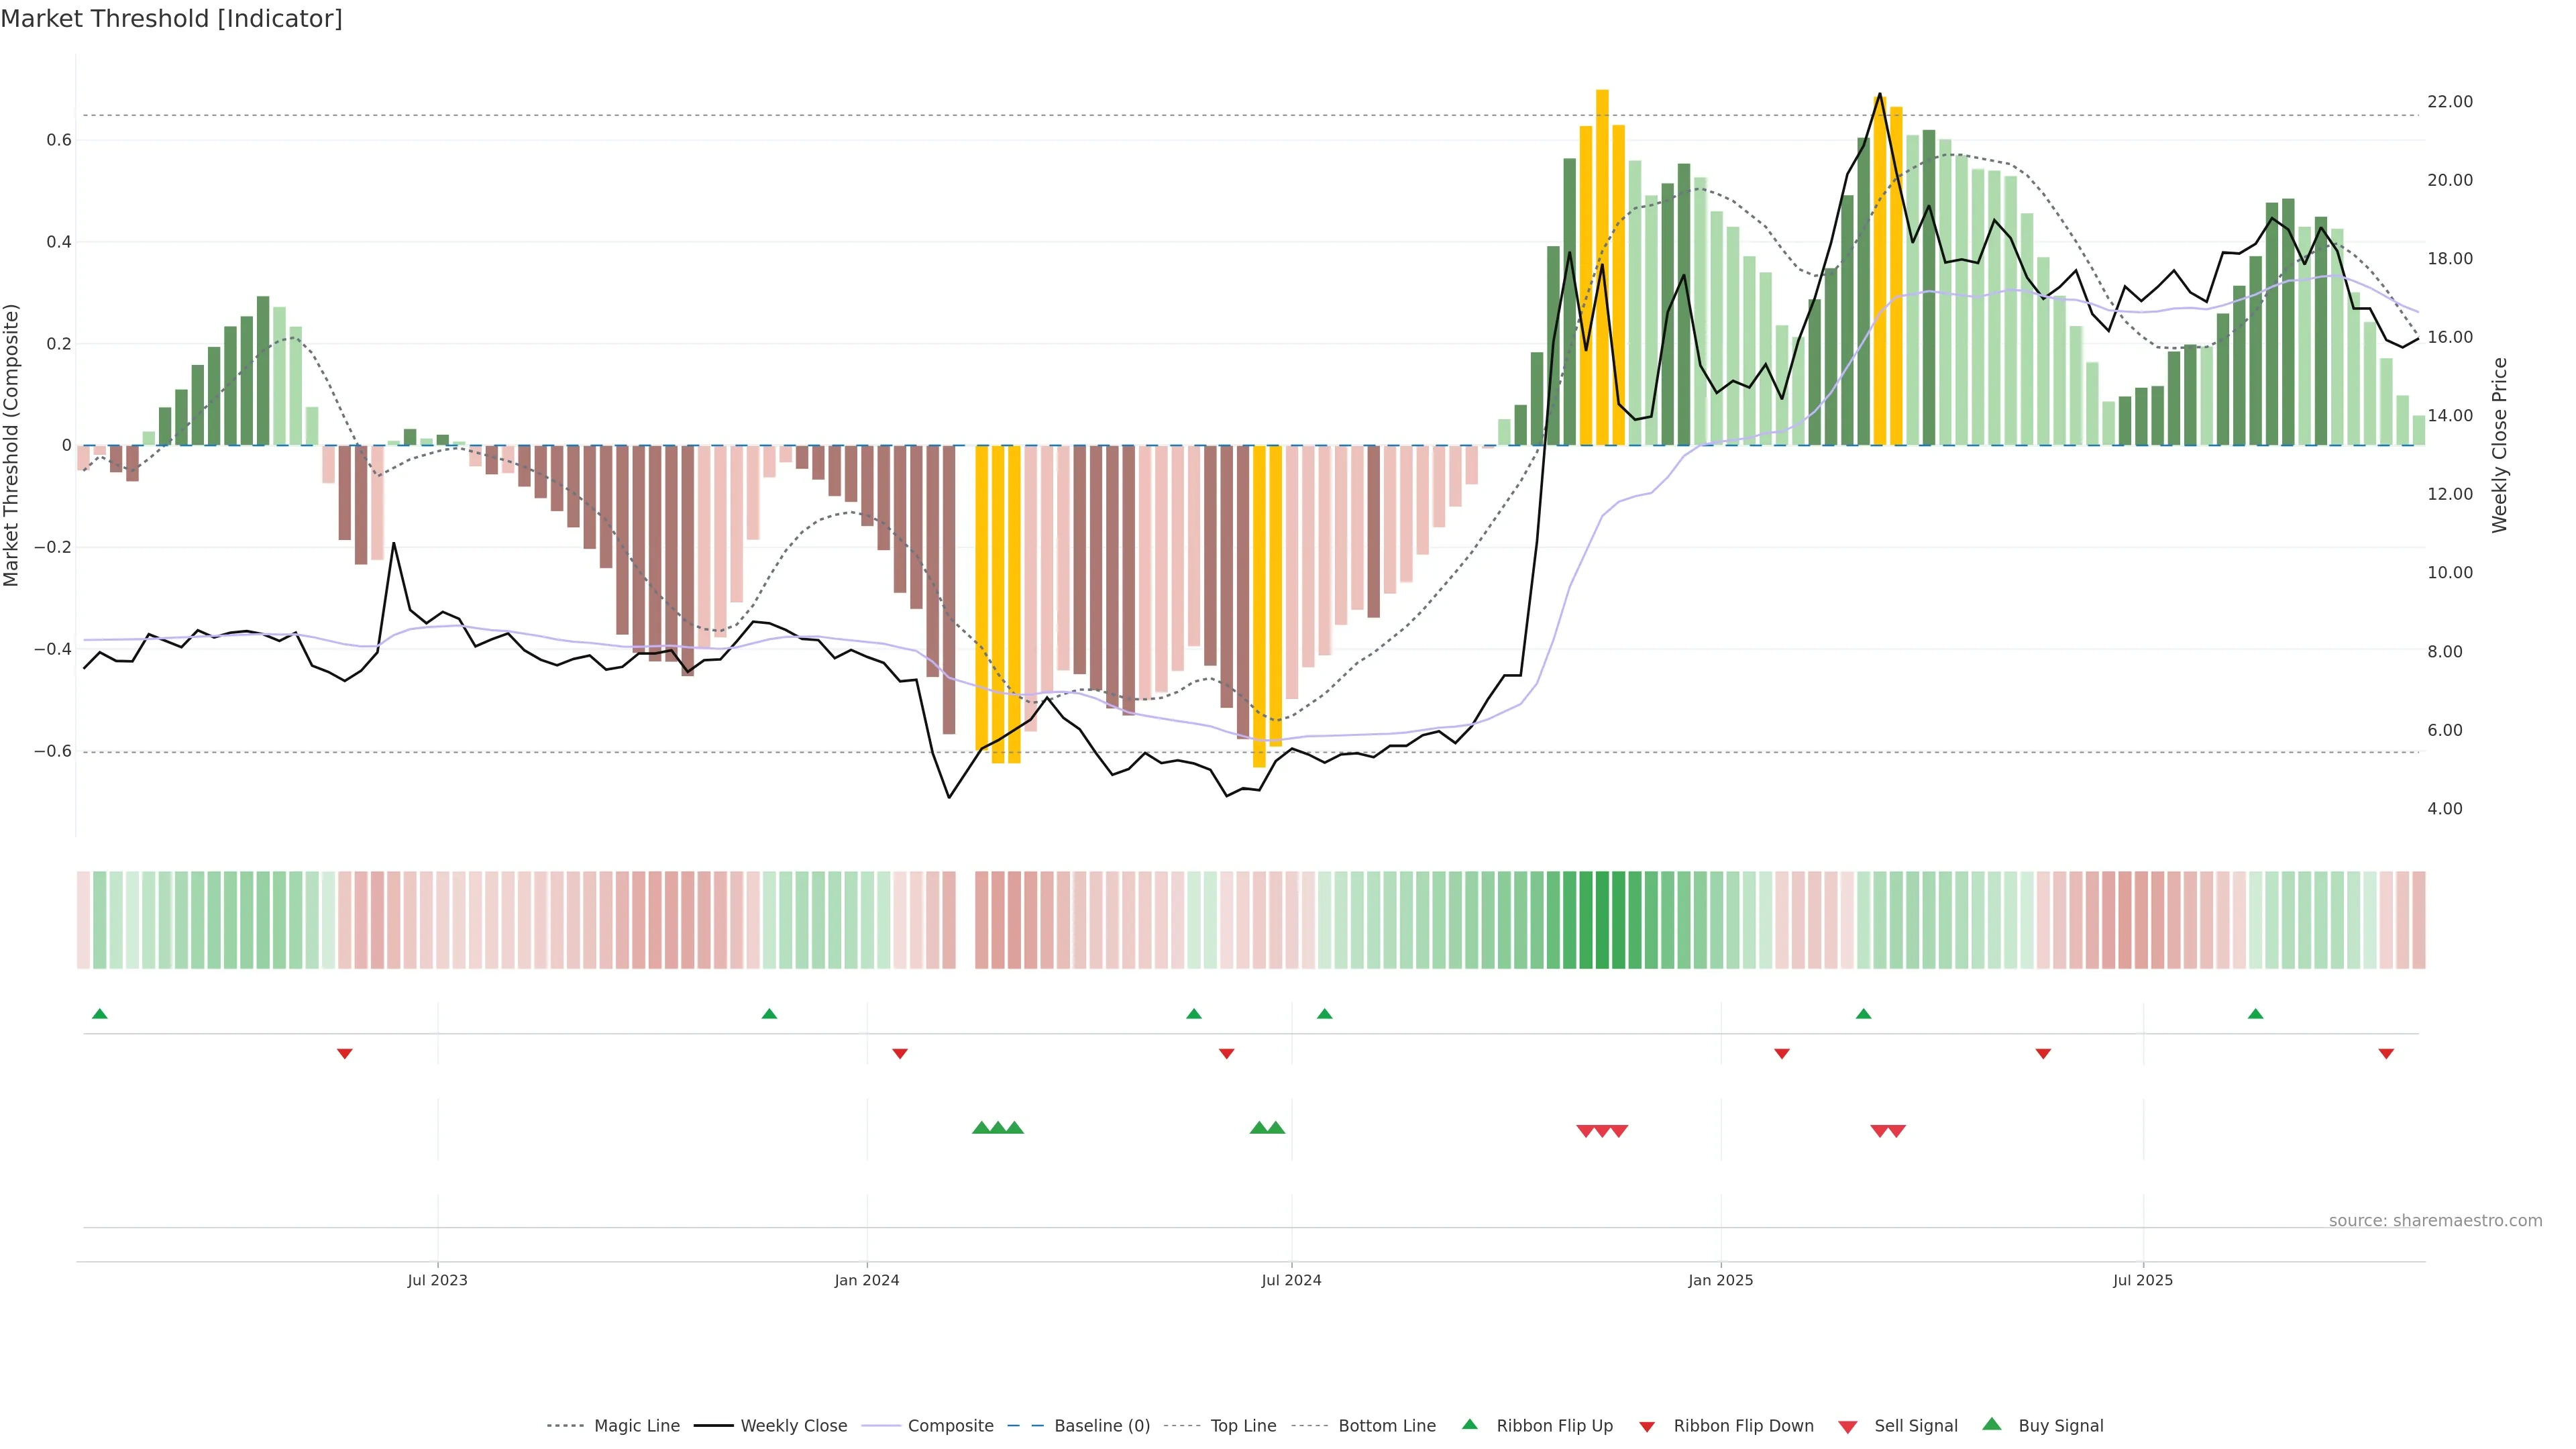Click the Ribbon Flip Up legend icon
The width and height of the screenshot is (2576, 1449).
1469,1424
